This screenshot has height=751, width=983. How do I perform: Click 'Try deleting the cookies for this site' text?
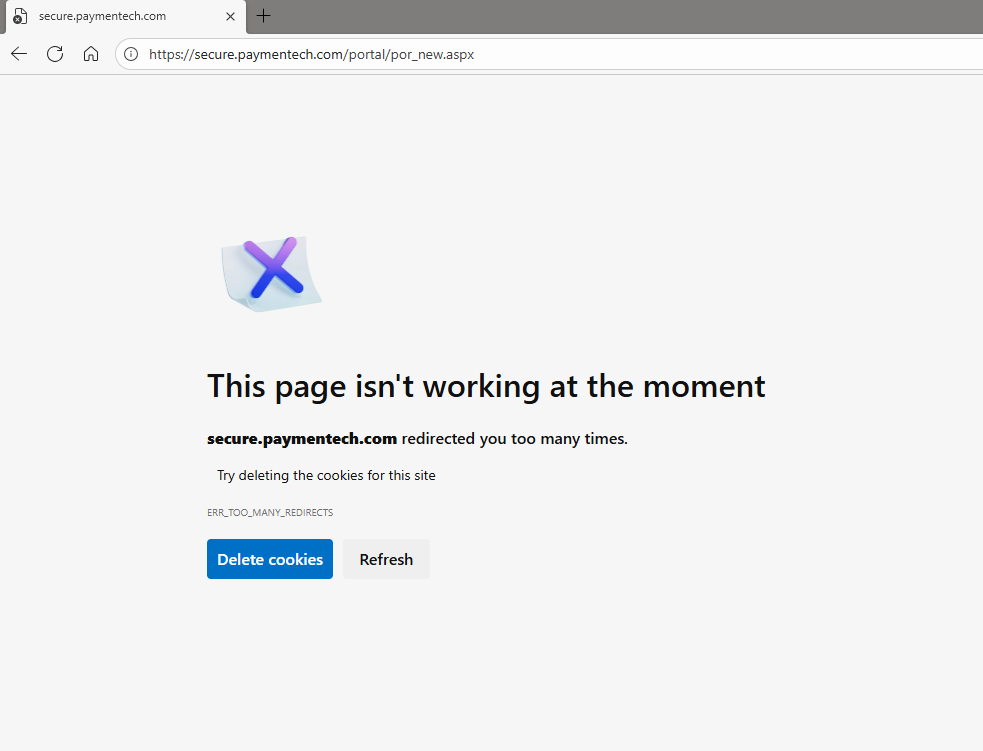coord(326,476)
